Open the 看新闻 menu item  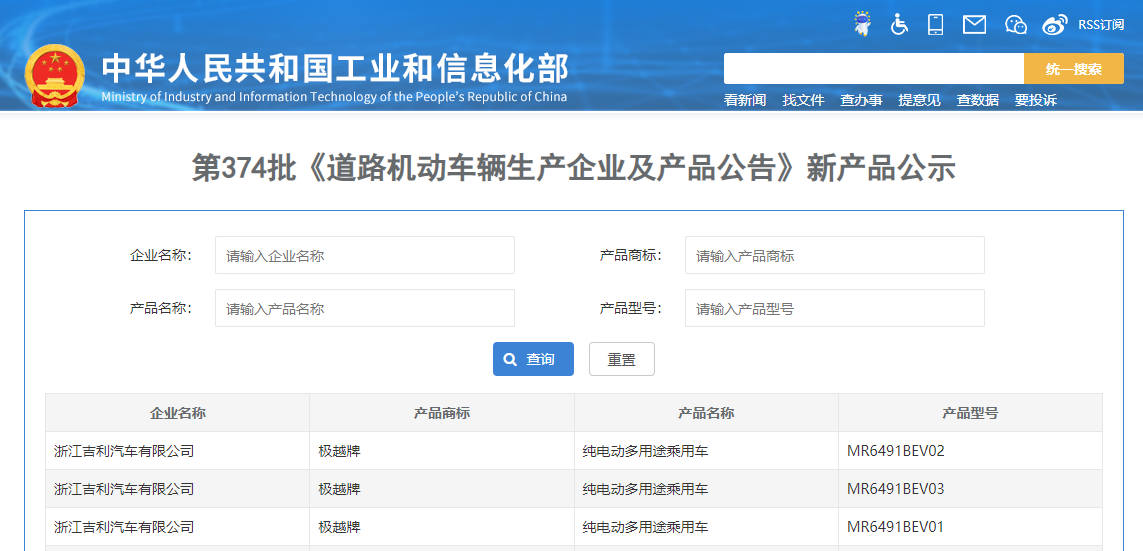(745, 100)
